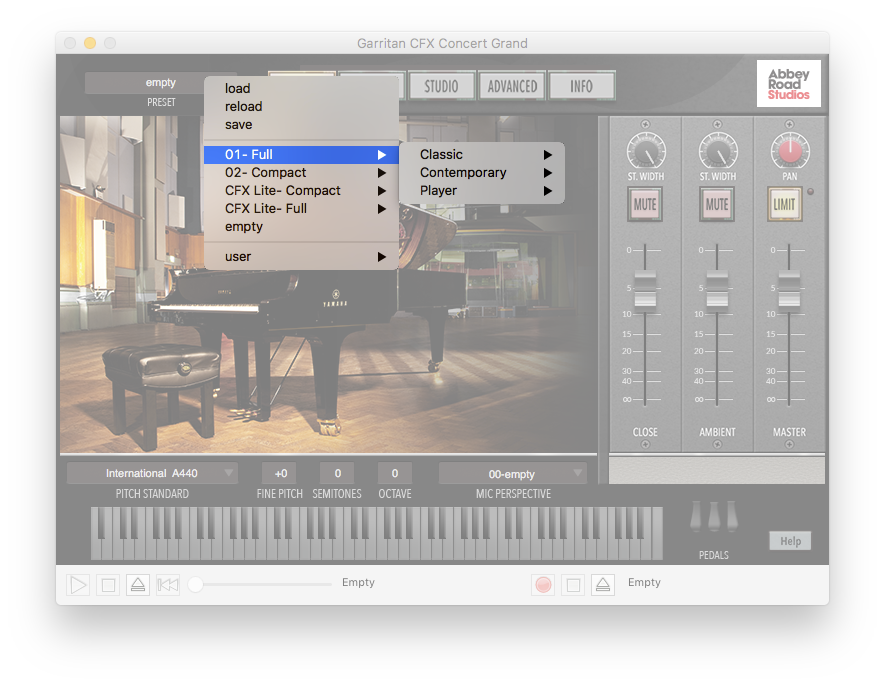Image resolution: width=885 pixels, height=685 pixels.
Task: Open the Mic Perspective dropdown
Action: 512,473
